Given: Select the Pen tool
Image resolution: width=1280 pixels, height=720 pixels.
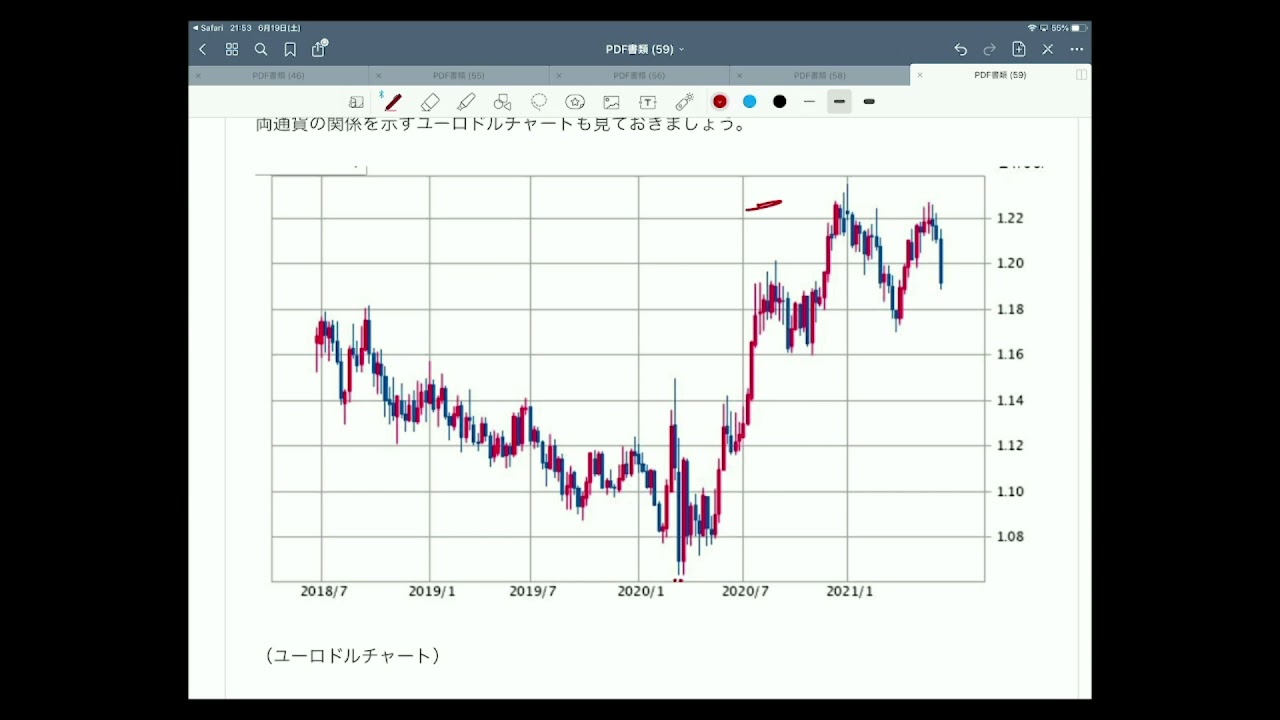Looking at the screenshot, I should [393, 102].
